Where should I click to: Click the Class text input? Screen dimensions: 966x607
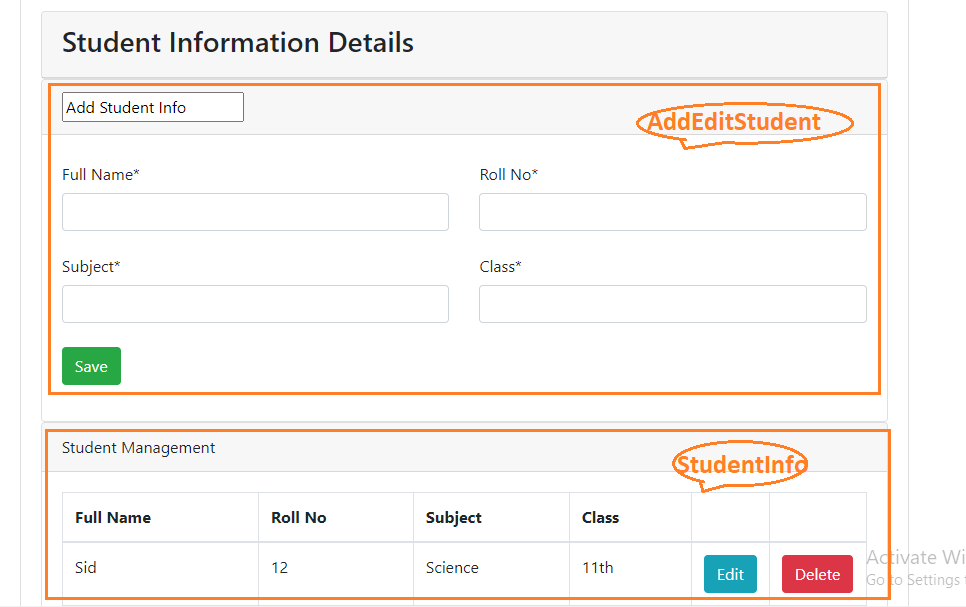point(672,304)
